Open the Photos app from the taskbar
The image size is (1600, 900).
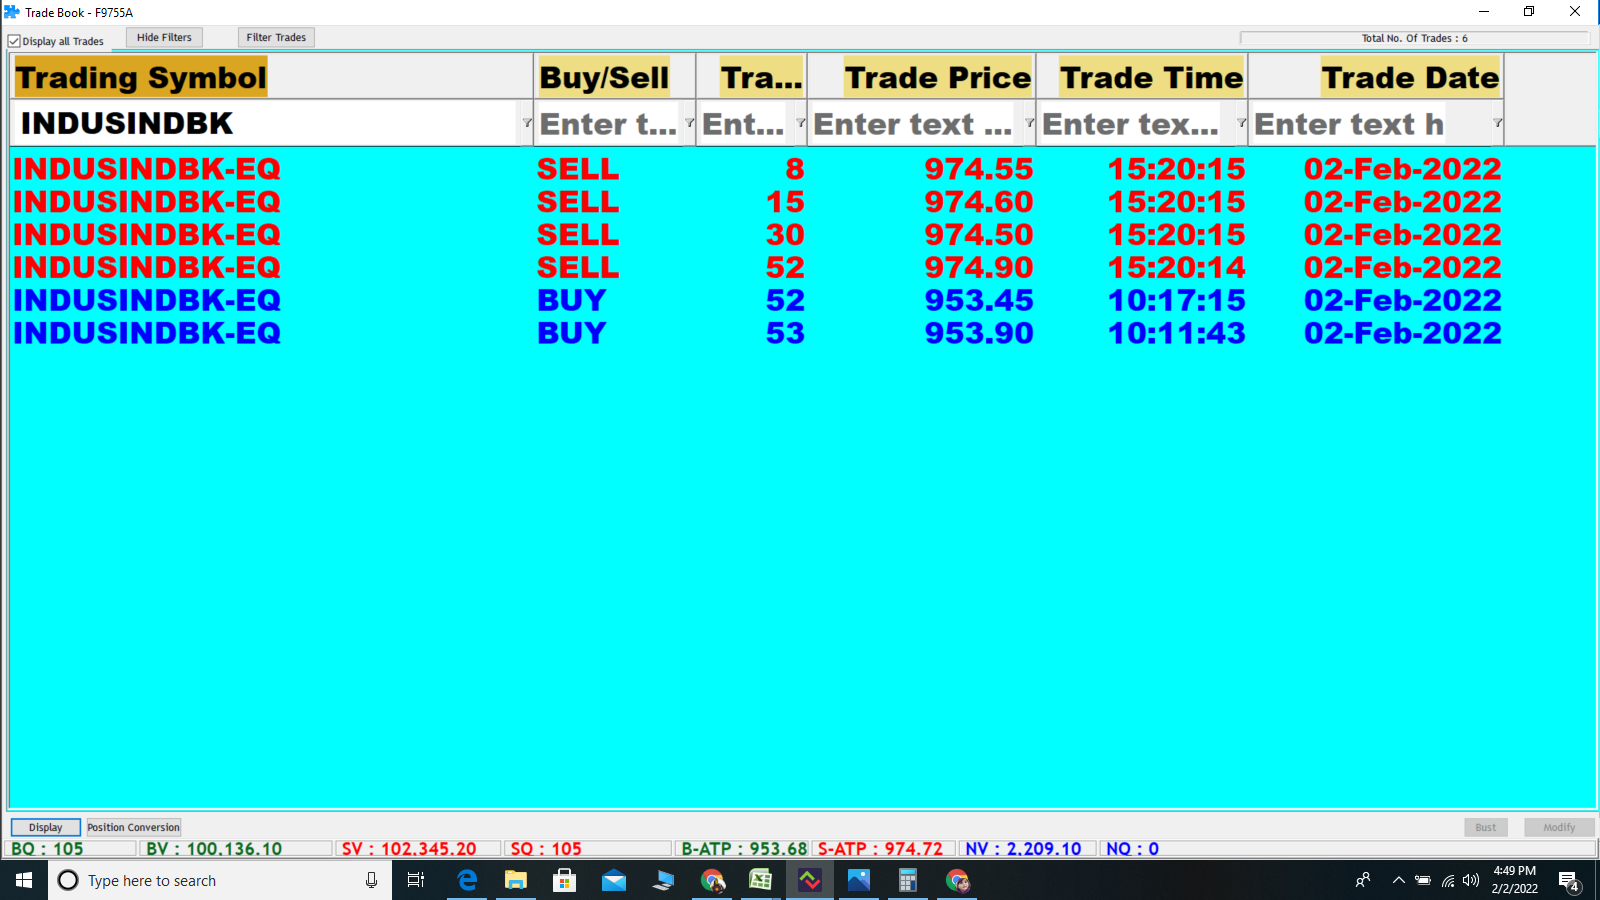859,880
